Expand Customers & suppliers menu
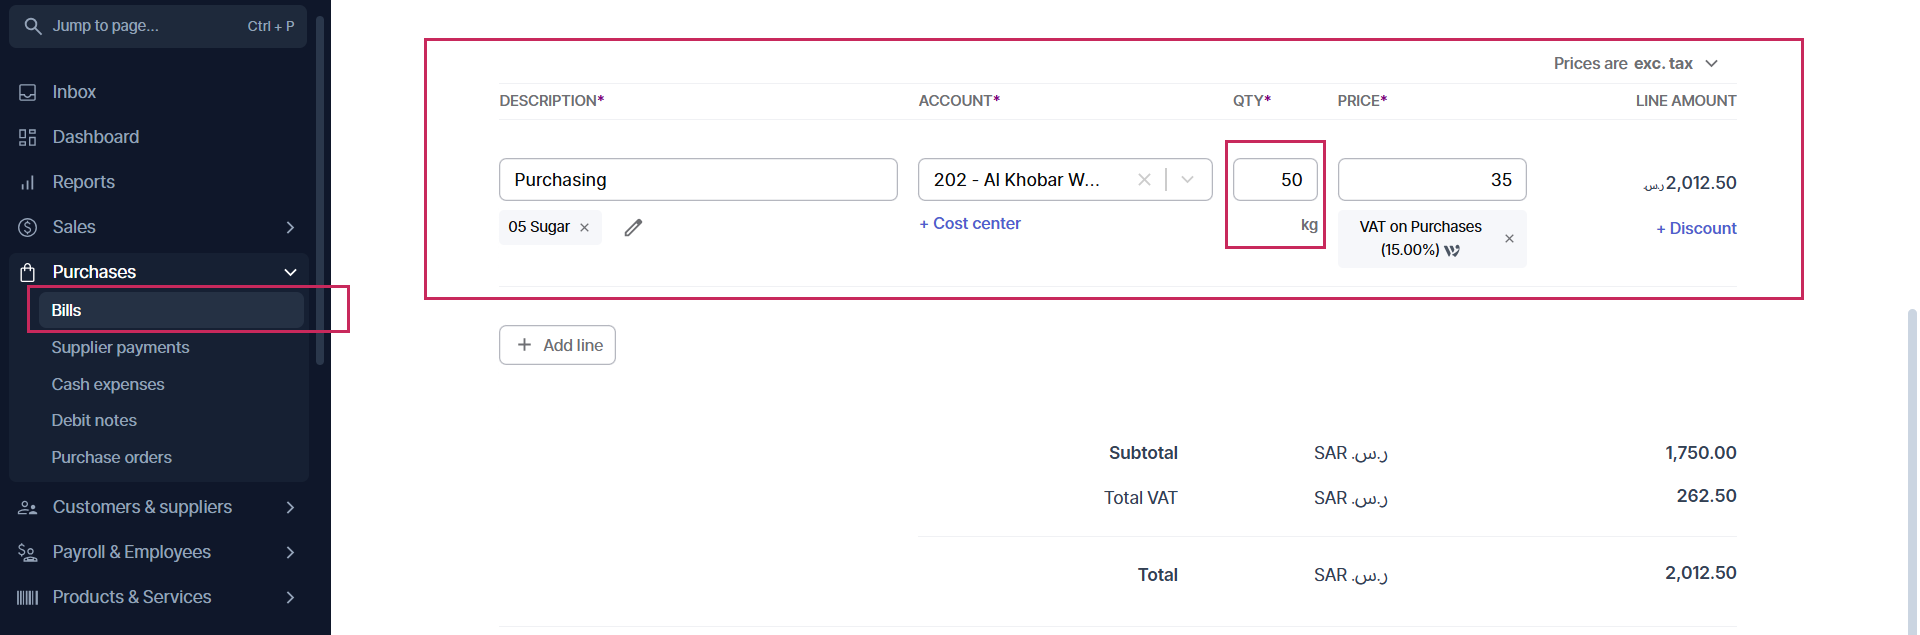Viewport: 1920px width, 635px height. click(x=290, y=507)
